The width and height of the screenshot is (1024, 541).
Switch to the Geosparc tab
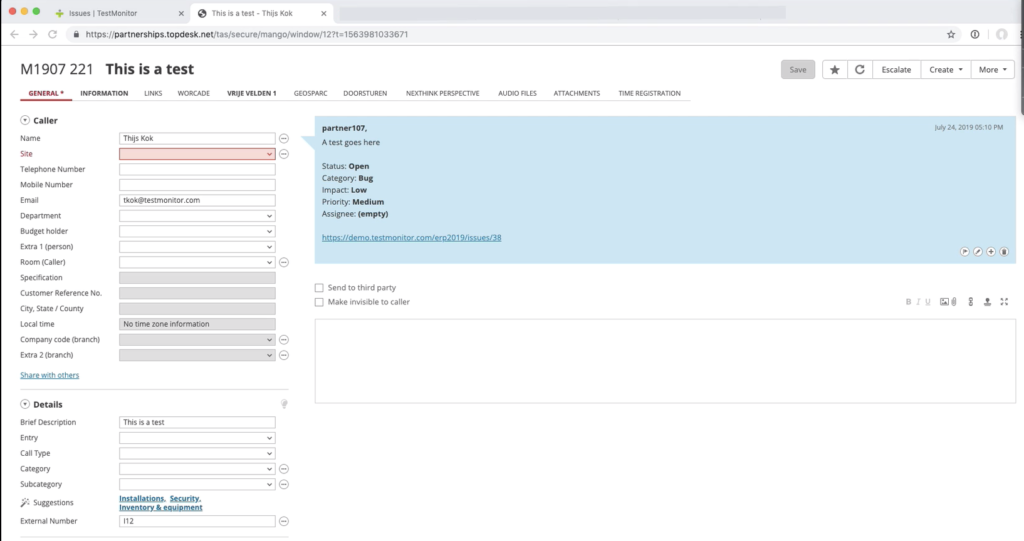coord(310,93)
